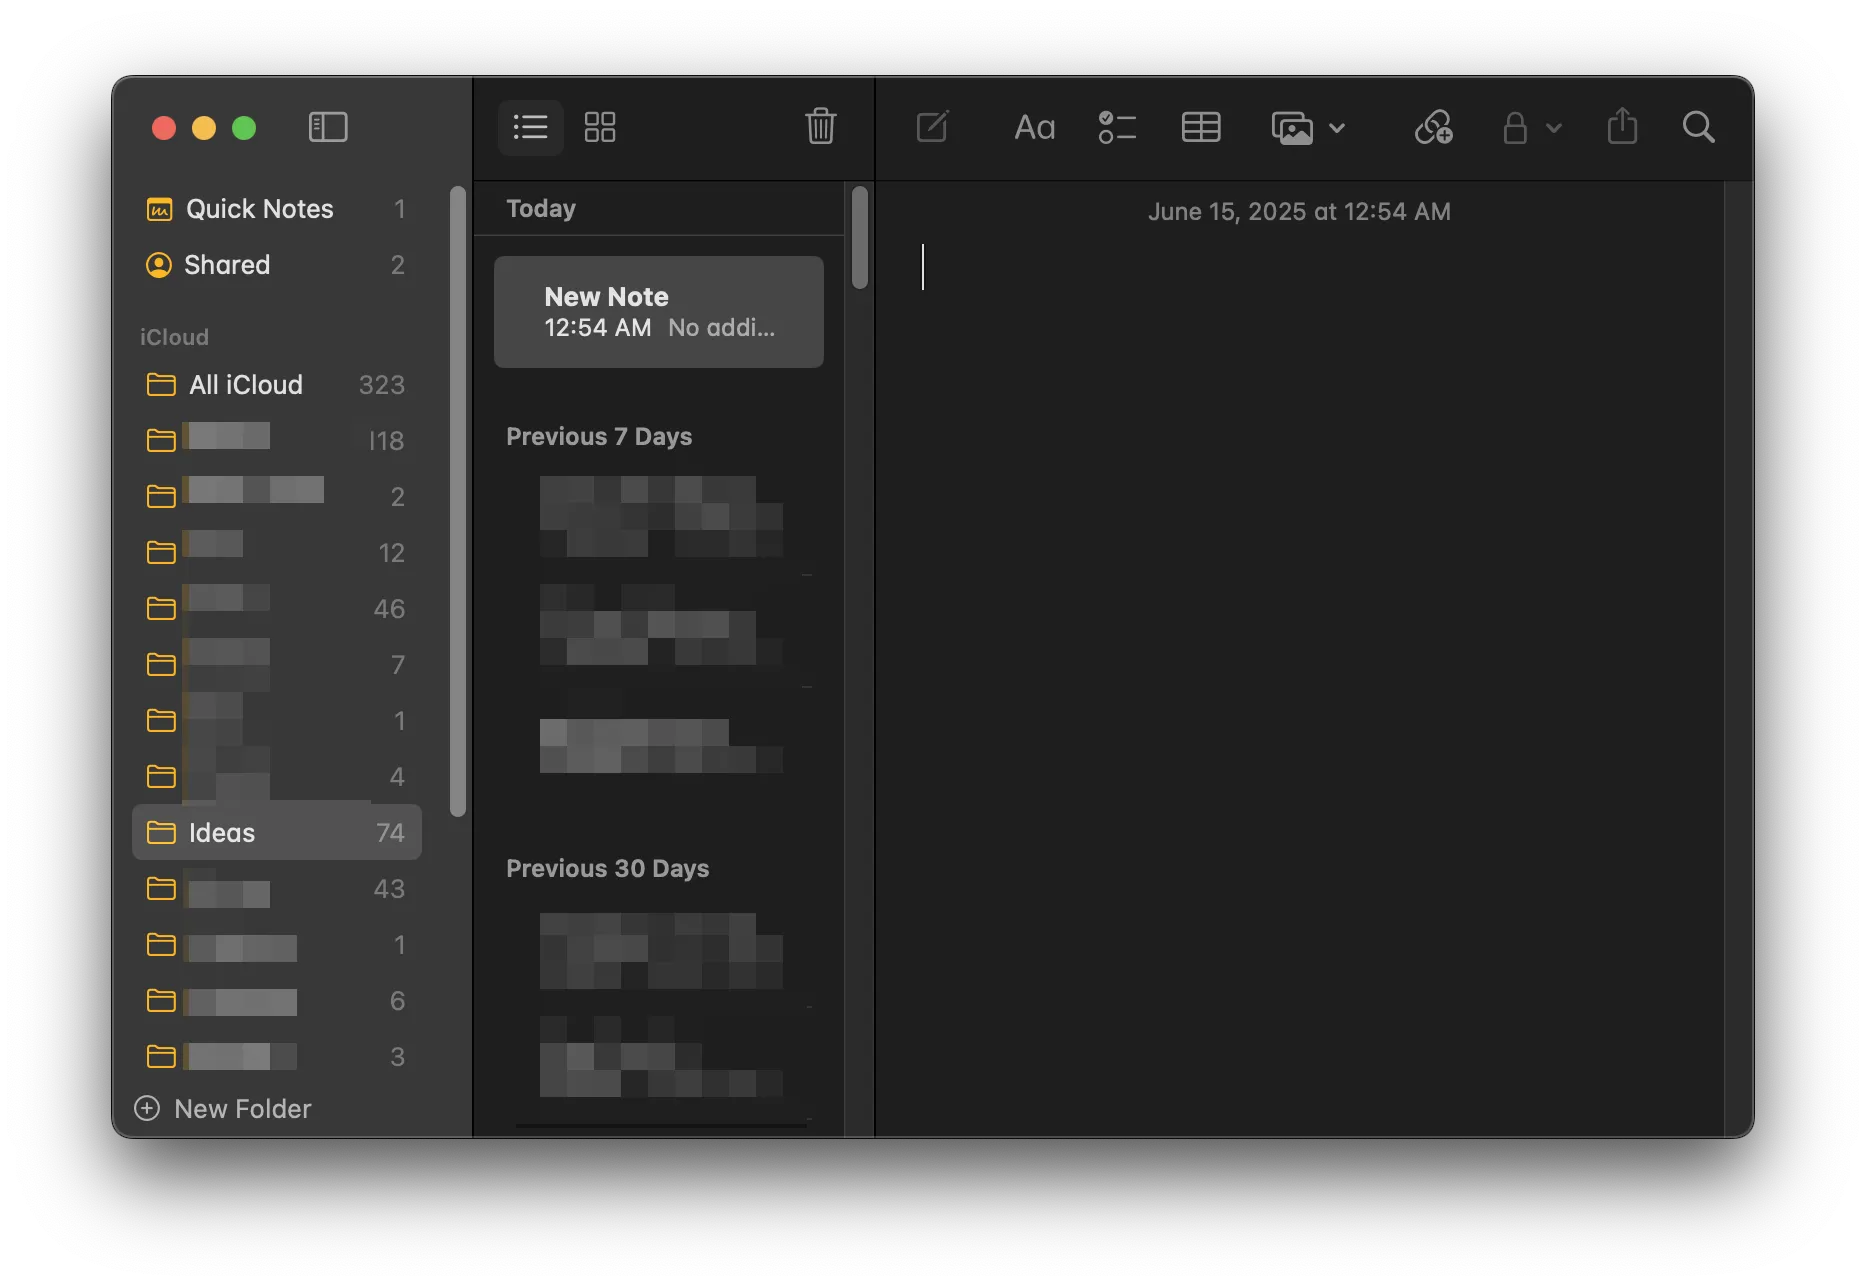The width and height of the screenshot is (1866, 1286).
Task: Insert a checklist using the toolbar icon
Action: (1116, 127)
